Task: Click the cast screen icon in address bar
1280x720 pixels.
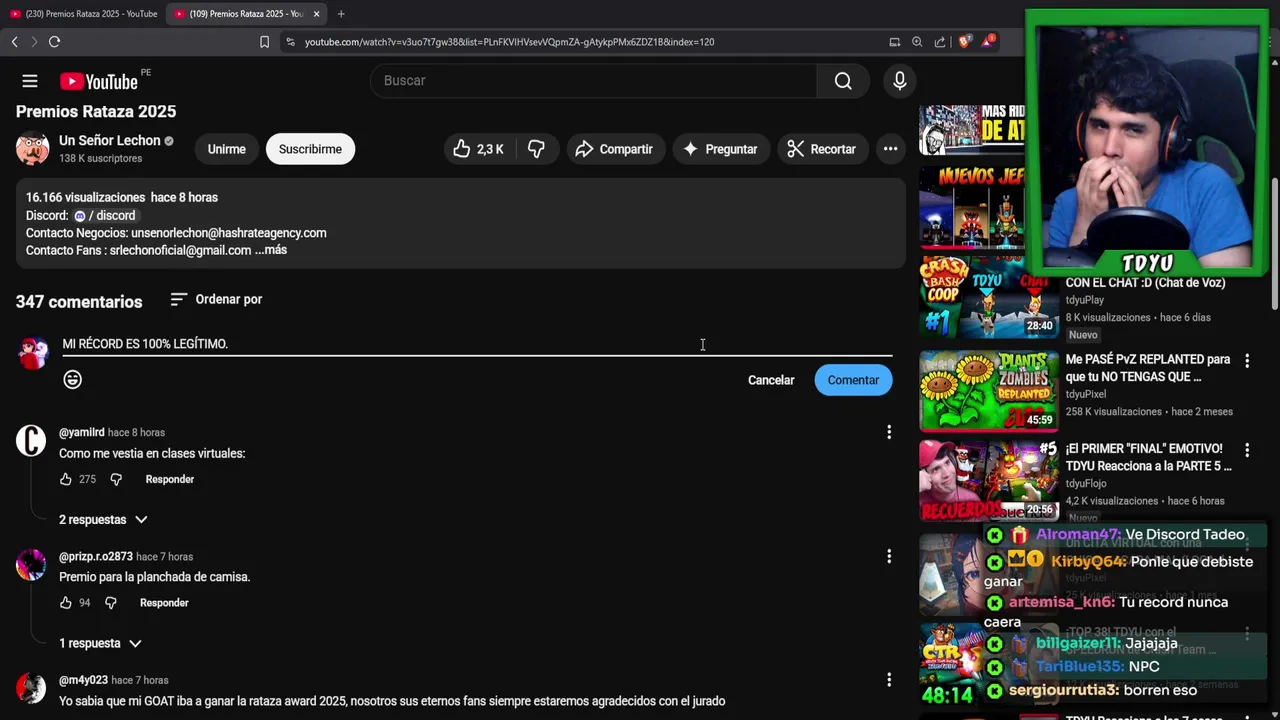Action: 895,42
